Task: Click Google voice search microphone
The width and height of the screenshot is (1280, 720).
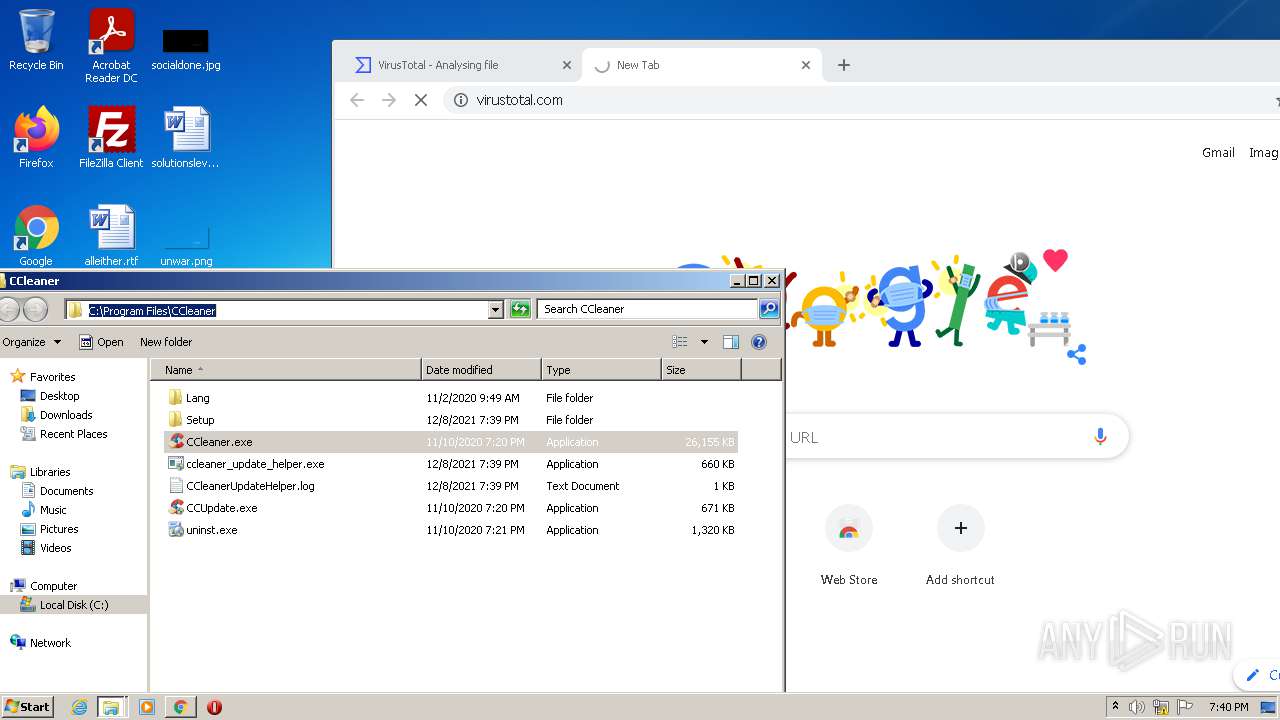Action: tap(1100, 437)
